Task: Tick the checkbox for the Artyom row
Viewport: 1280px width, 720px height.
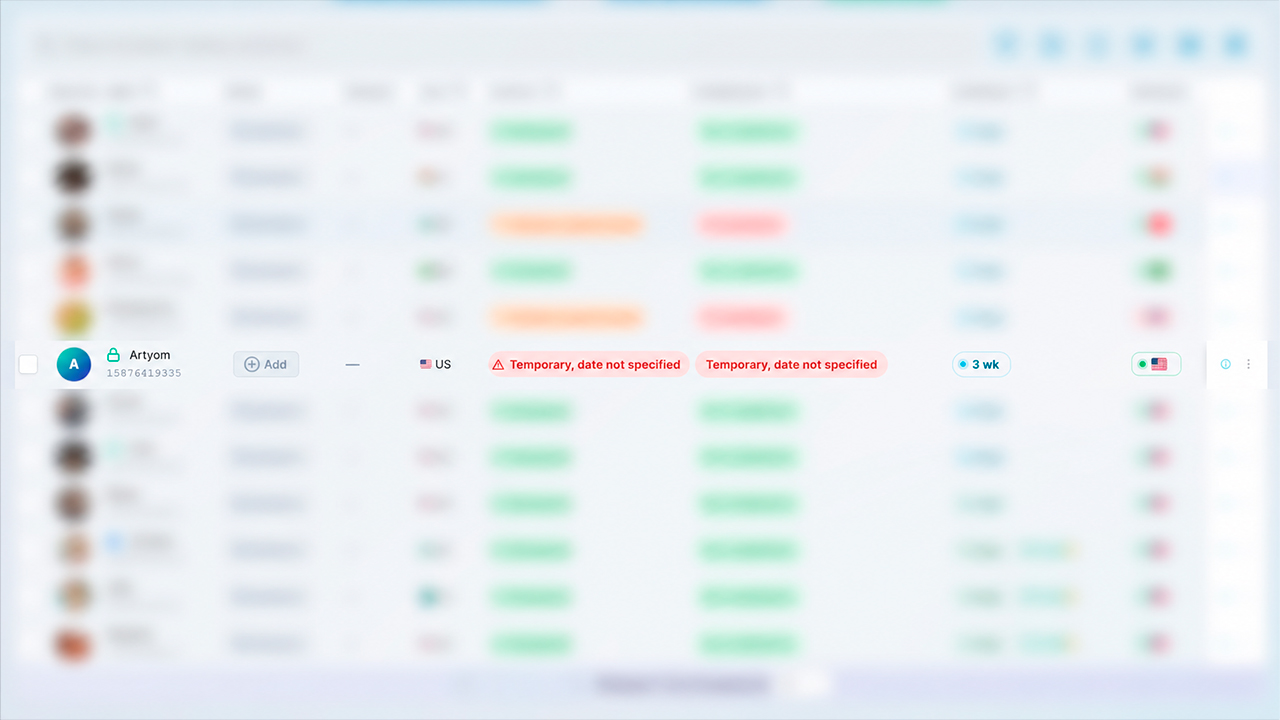Action: pyautogui.click(x=28, y=365)
